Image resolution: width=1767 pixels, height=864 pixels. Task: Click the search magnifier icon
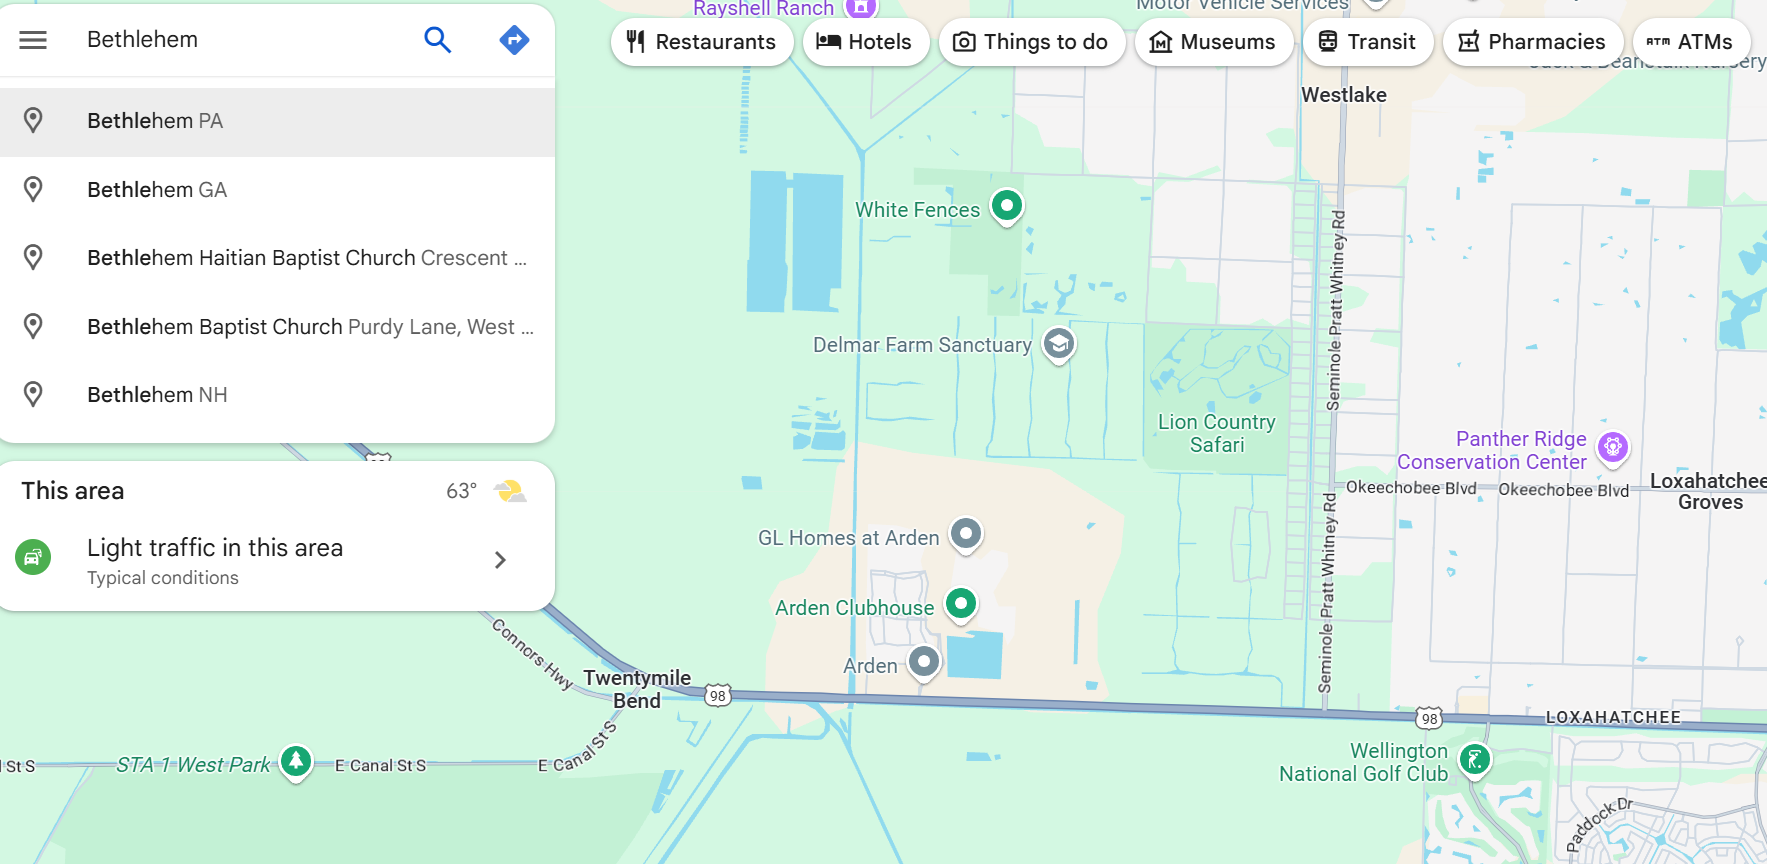438,40
